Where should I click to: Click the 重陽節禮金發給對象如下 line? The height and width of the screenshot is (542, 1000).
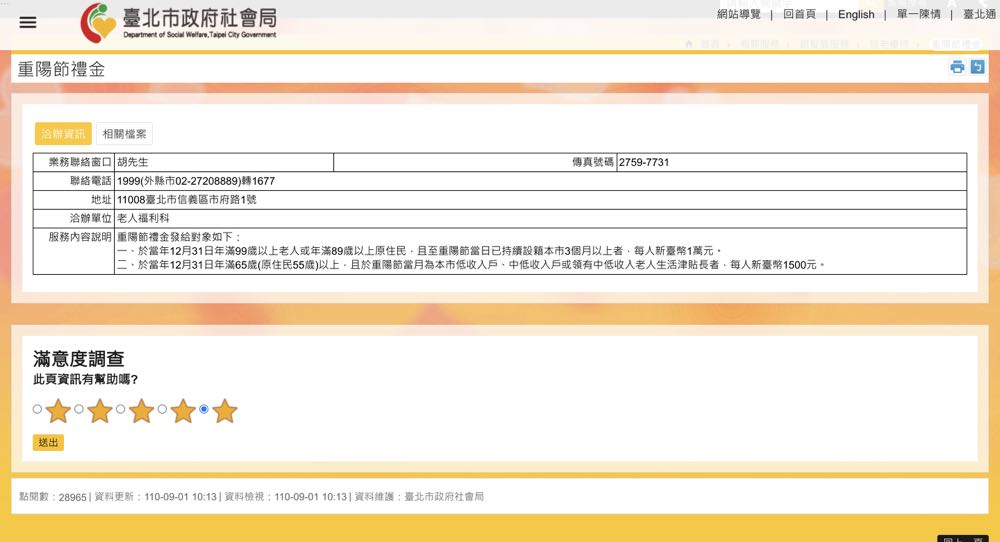(x=179, y=237)
